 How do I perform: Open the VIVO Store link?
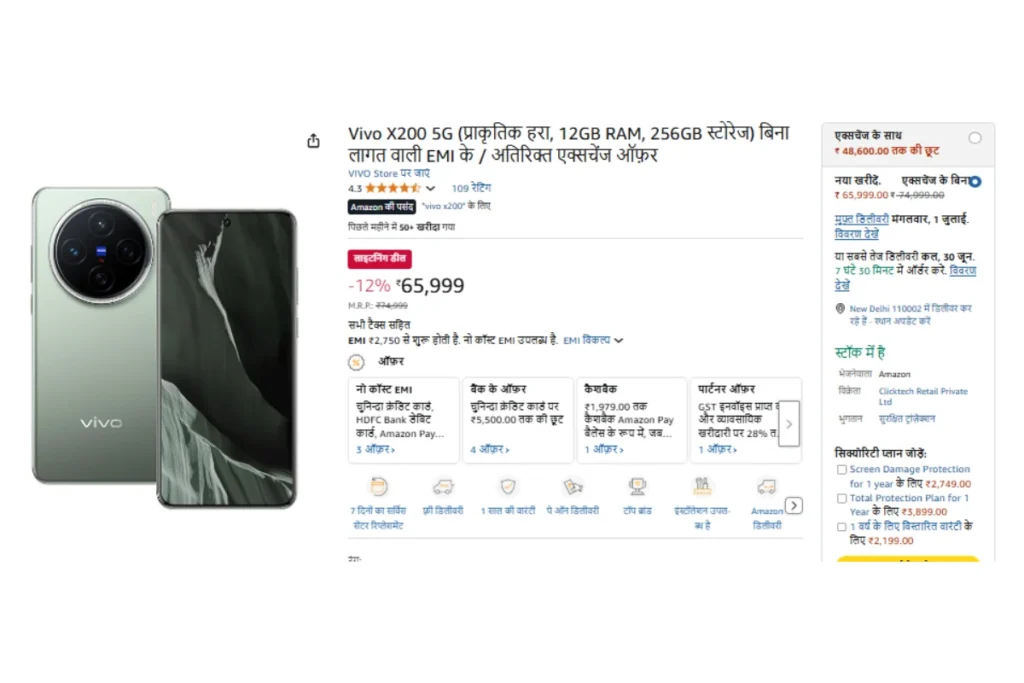pos(389,174)
